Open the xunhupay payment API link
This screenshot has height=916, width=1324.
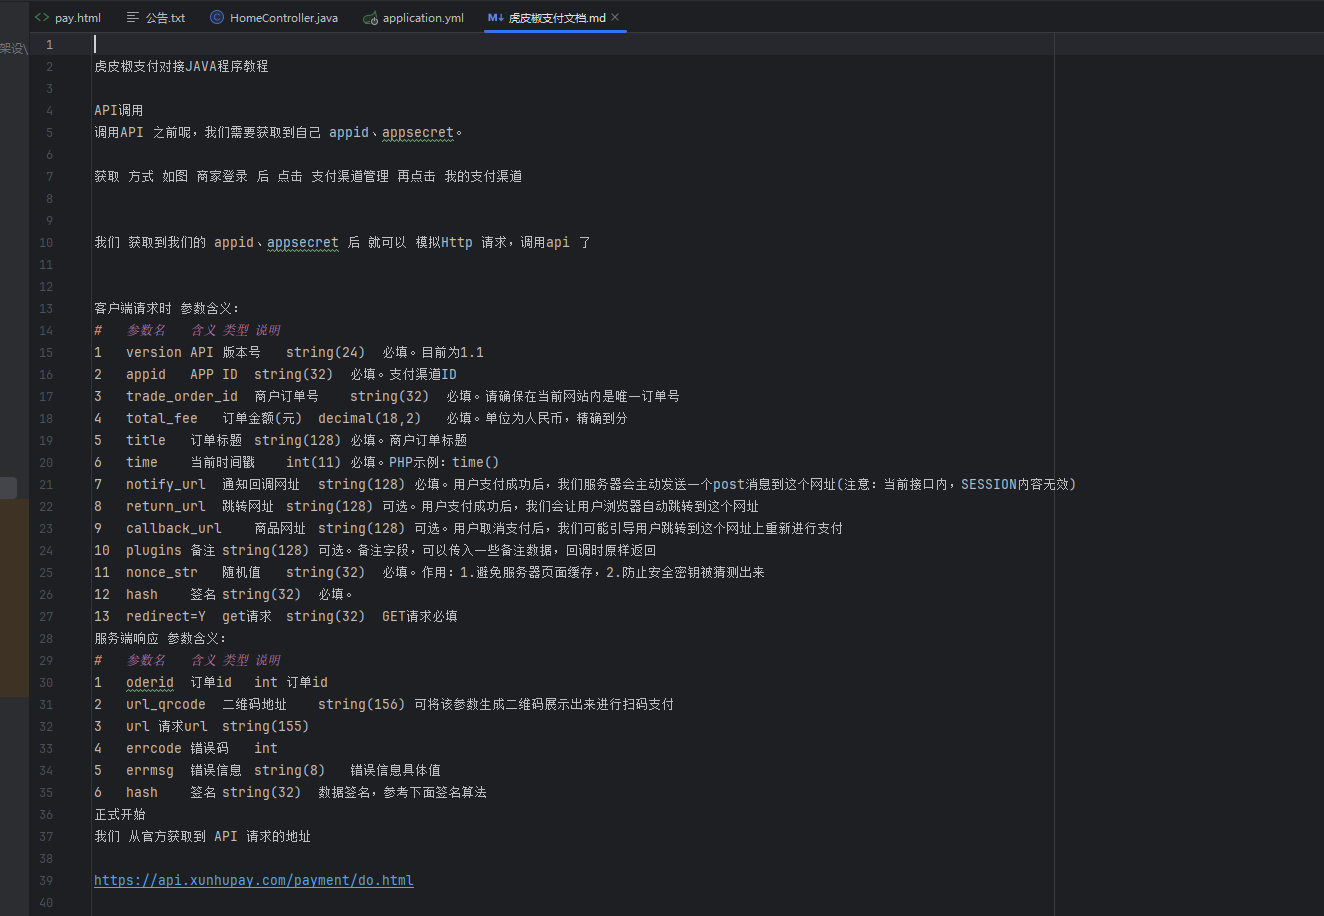pyautogui.click(x=253, y=880)
